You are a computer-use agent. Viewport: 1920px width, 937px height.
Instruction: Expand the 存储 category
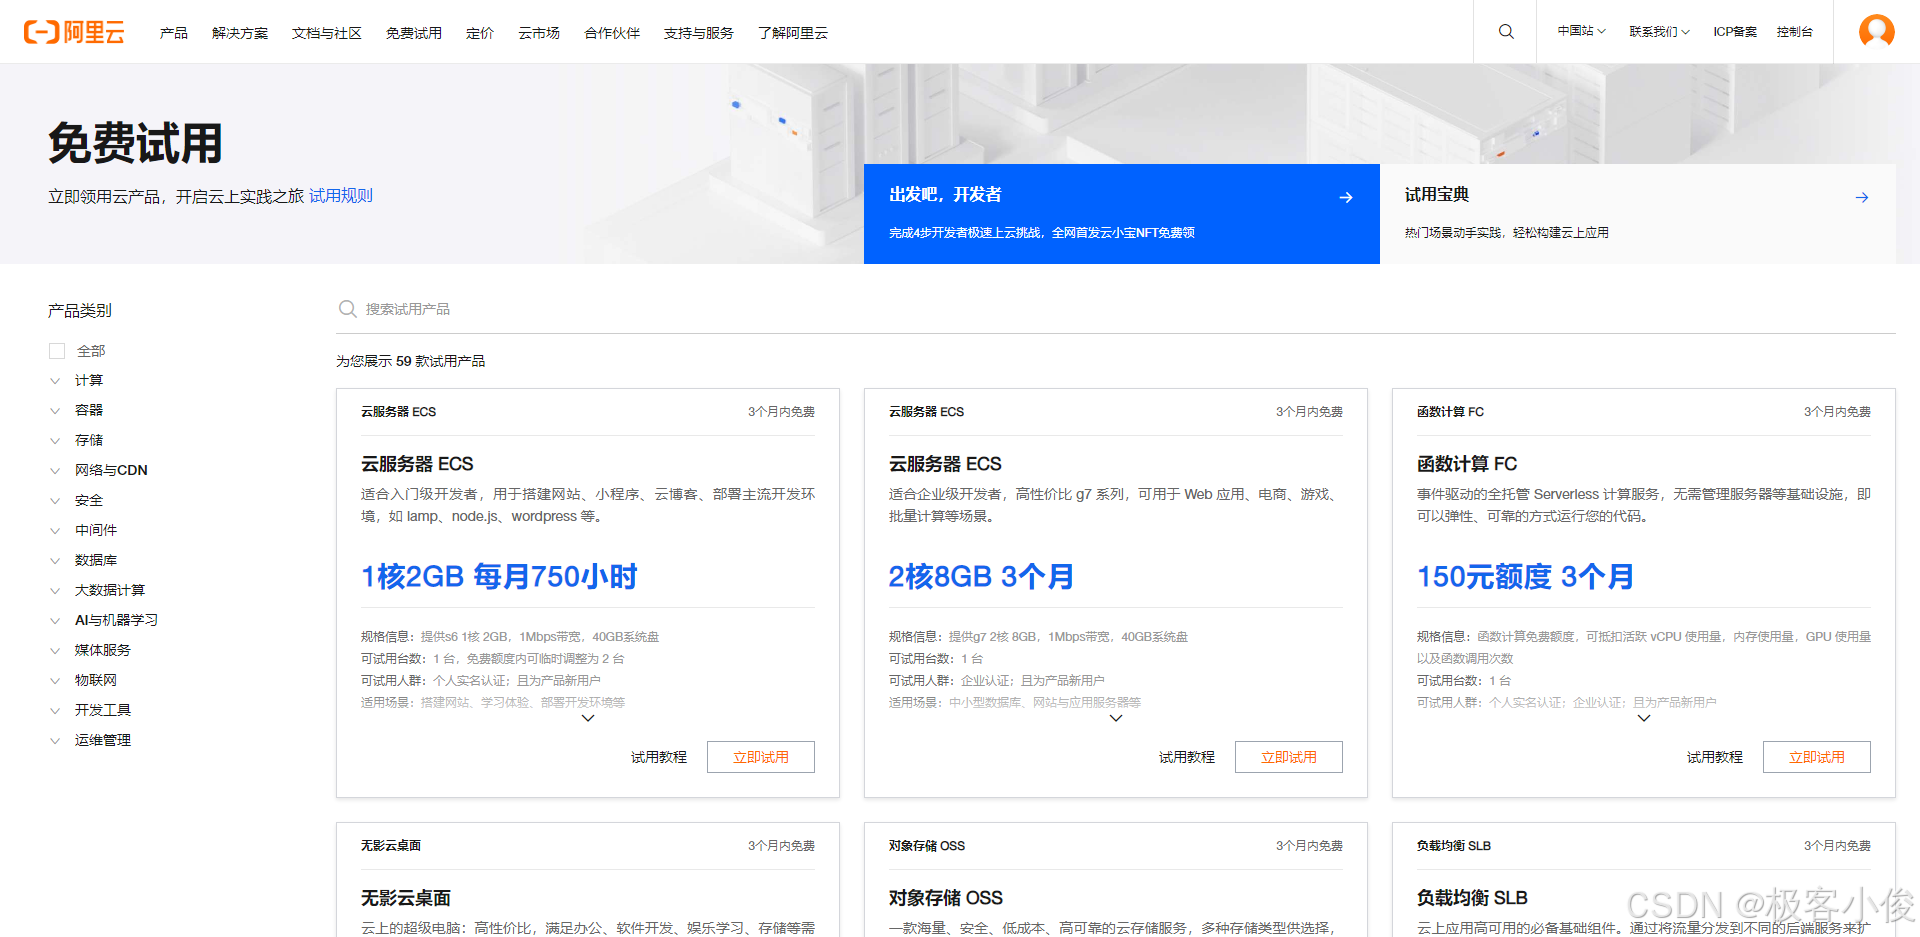pyautogui.click(x=55, y=441)
